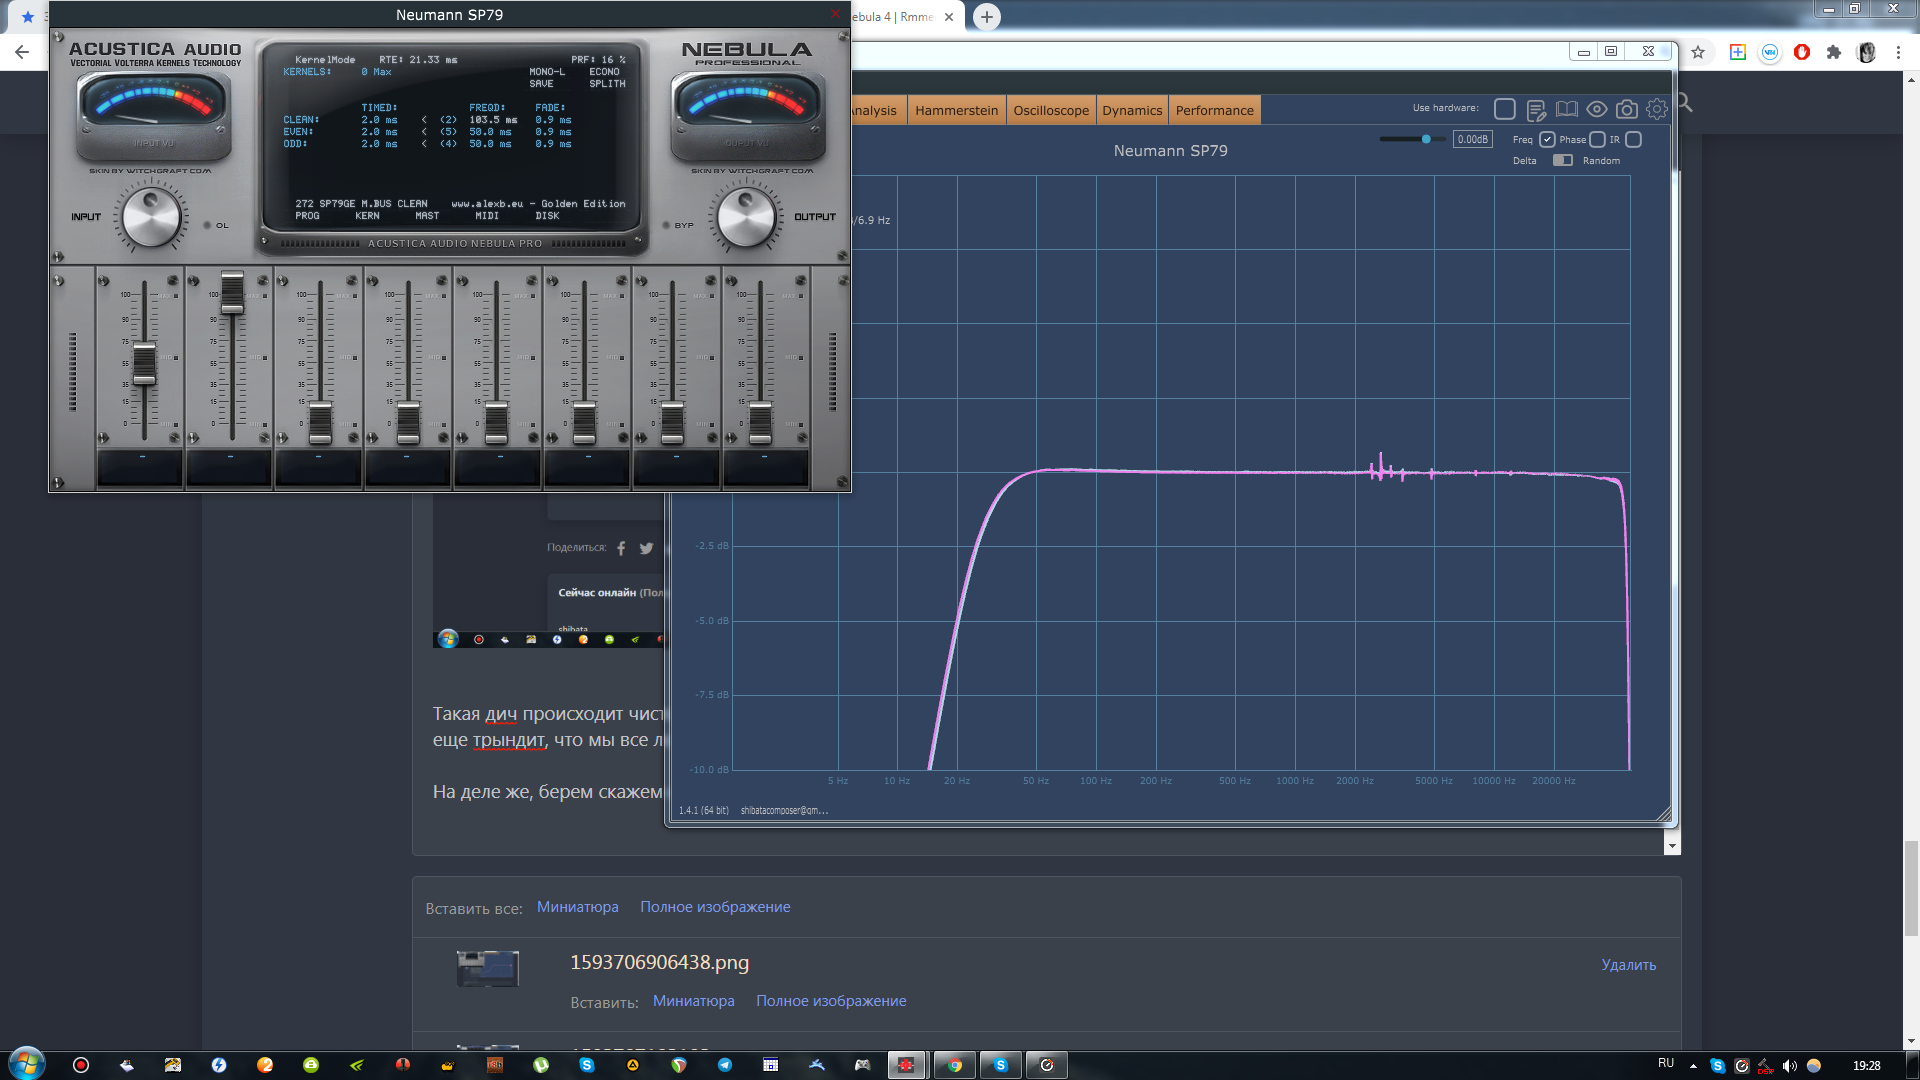
Task: Click 'Удалить' link for 1593706906438.png
Action: click(1628, 965)
